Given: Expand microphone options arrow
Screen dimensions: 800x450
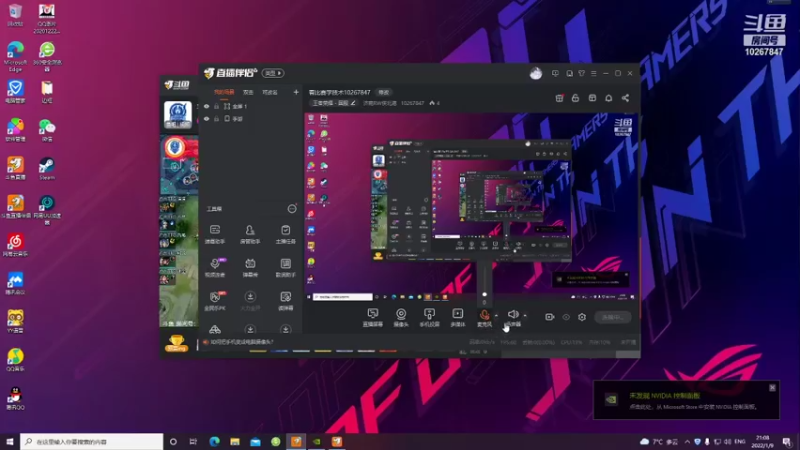Looking at the screenshot, I should [x=496, y=316].
